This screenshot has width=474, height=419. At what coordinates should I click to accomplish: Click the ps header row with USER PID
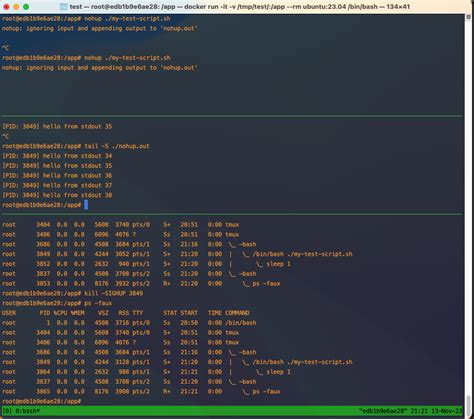[x=126, y=313]
